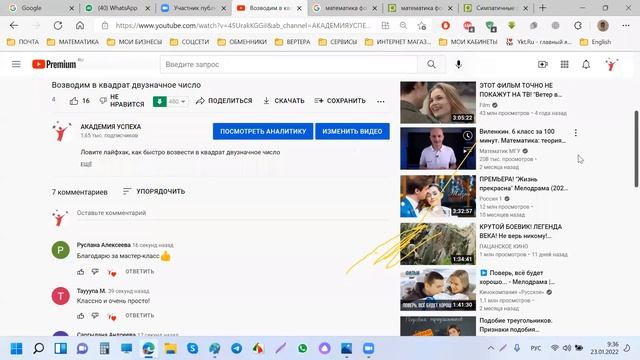The height and width of the screenshot is (360, 640).
Task: Switch to the Участник browser tab
Action: coord(194,8)
